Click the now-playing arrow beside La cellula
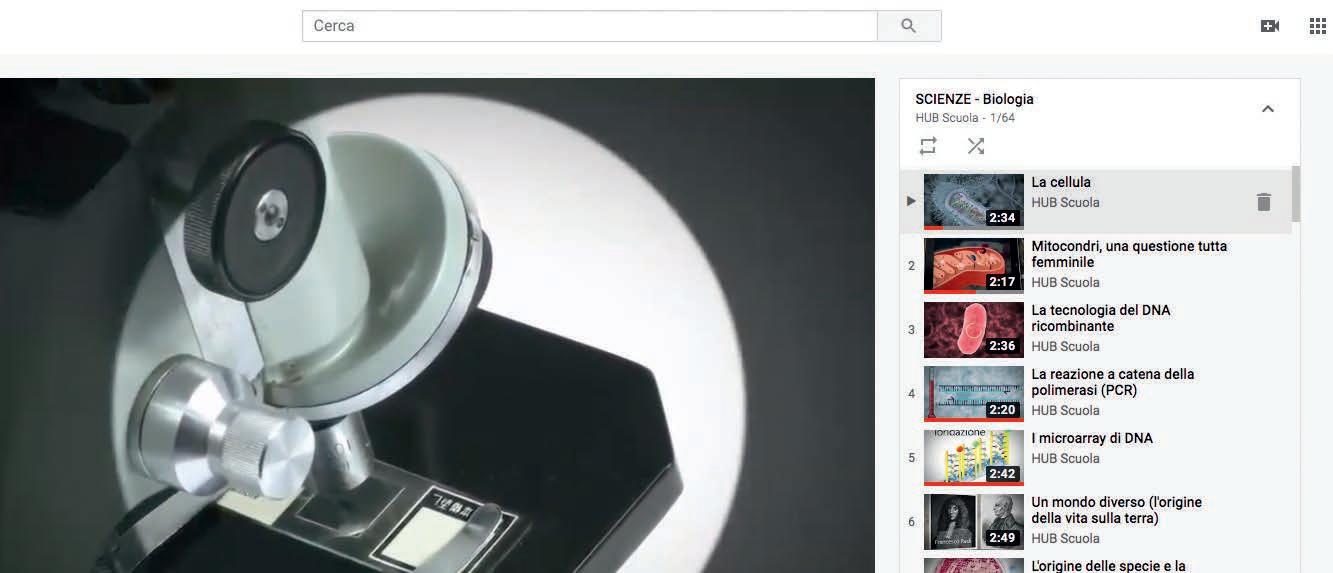1333x573 pixels. coord(911,201)
